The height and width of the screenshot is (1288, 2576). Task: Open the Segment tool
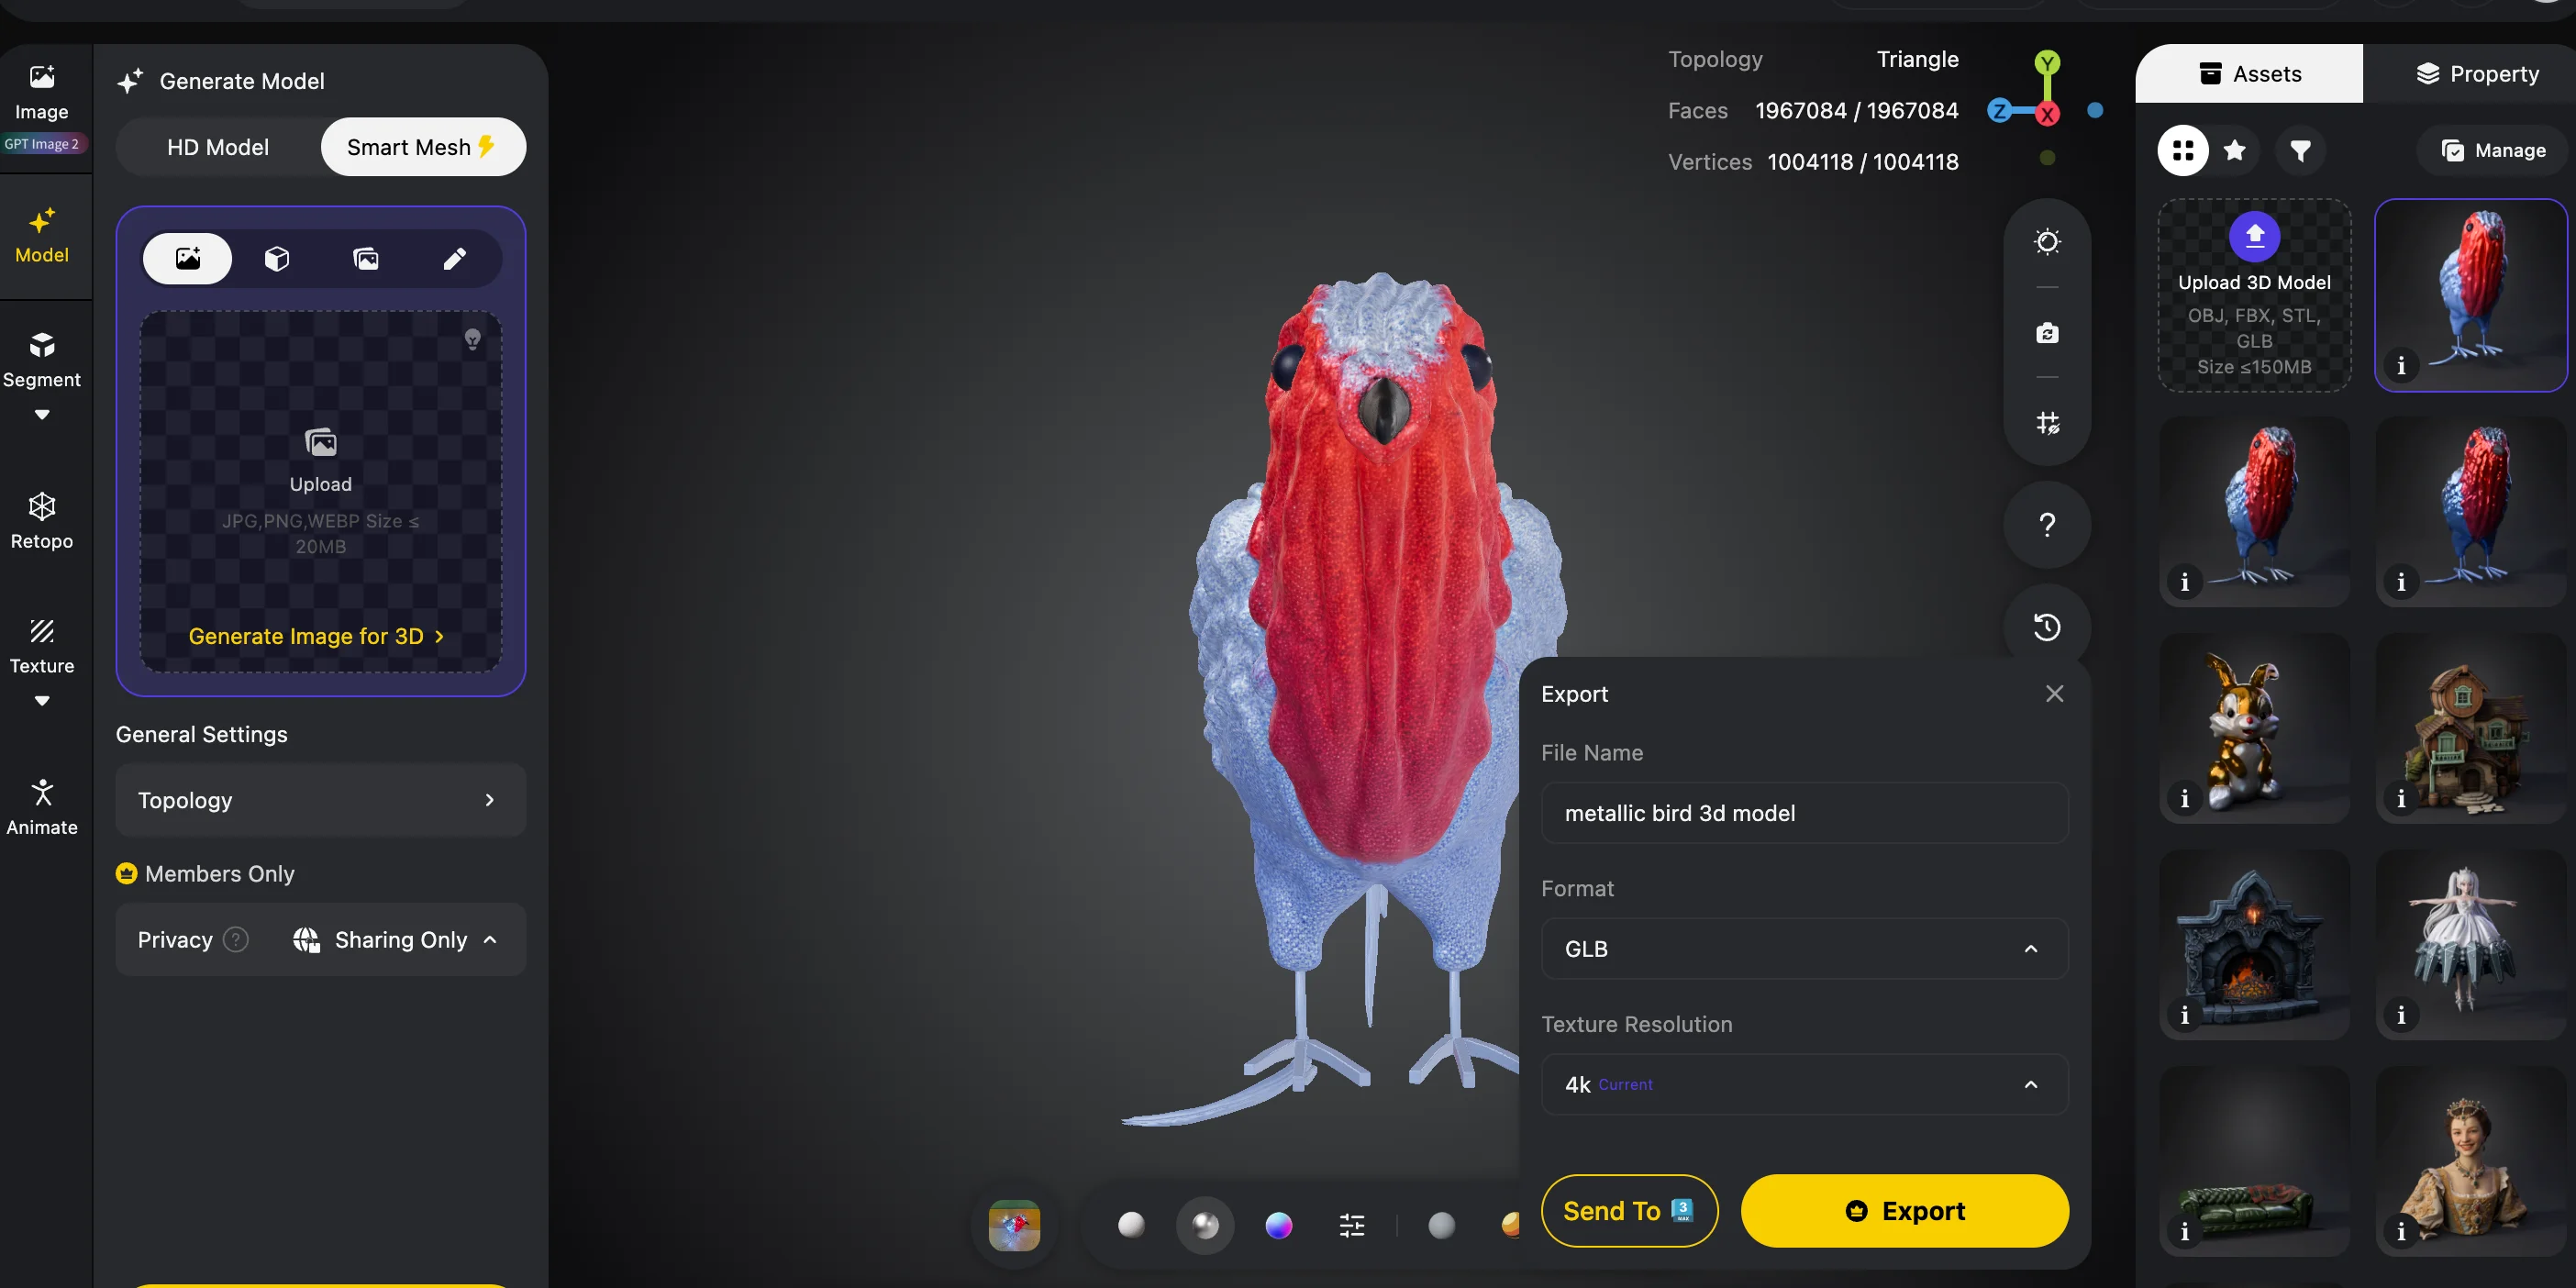coord(42,360)
